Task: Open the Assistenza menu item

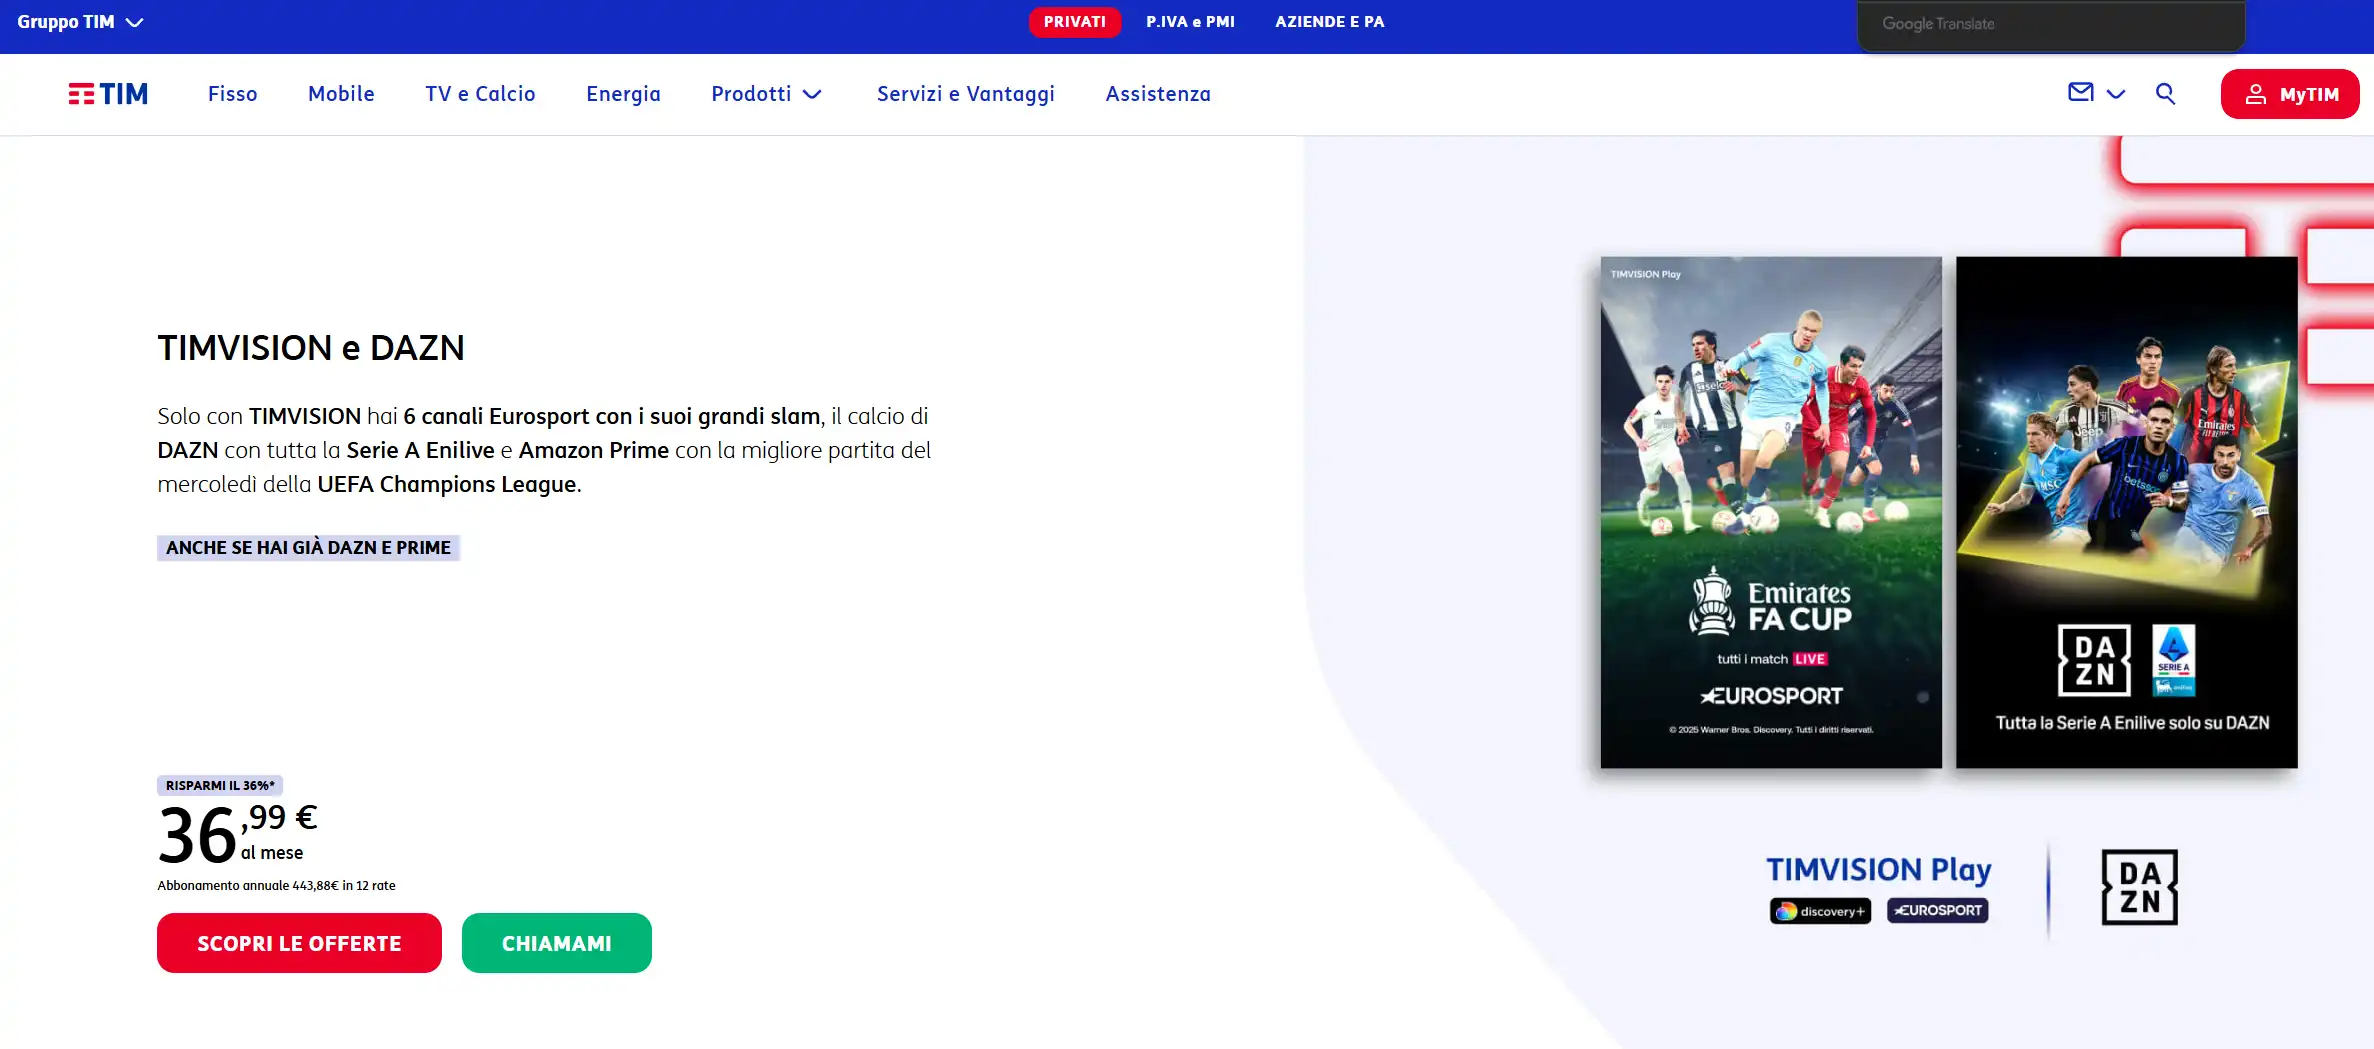Action: coord(1158,94)
